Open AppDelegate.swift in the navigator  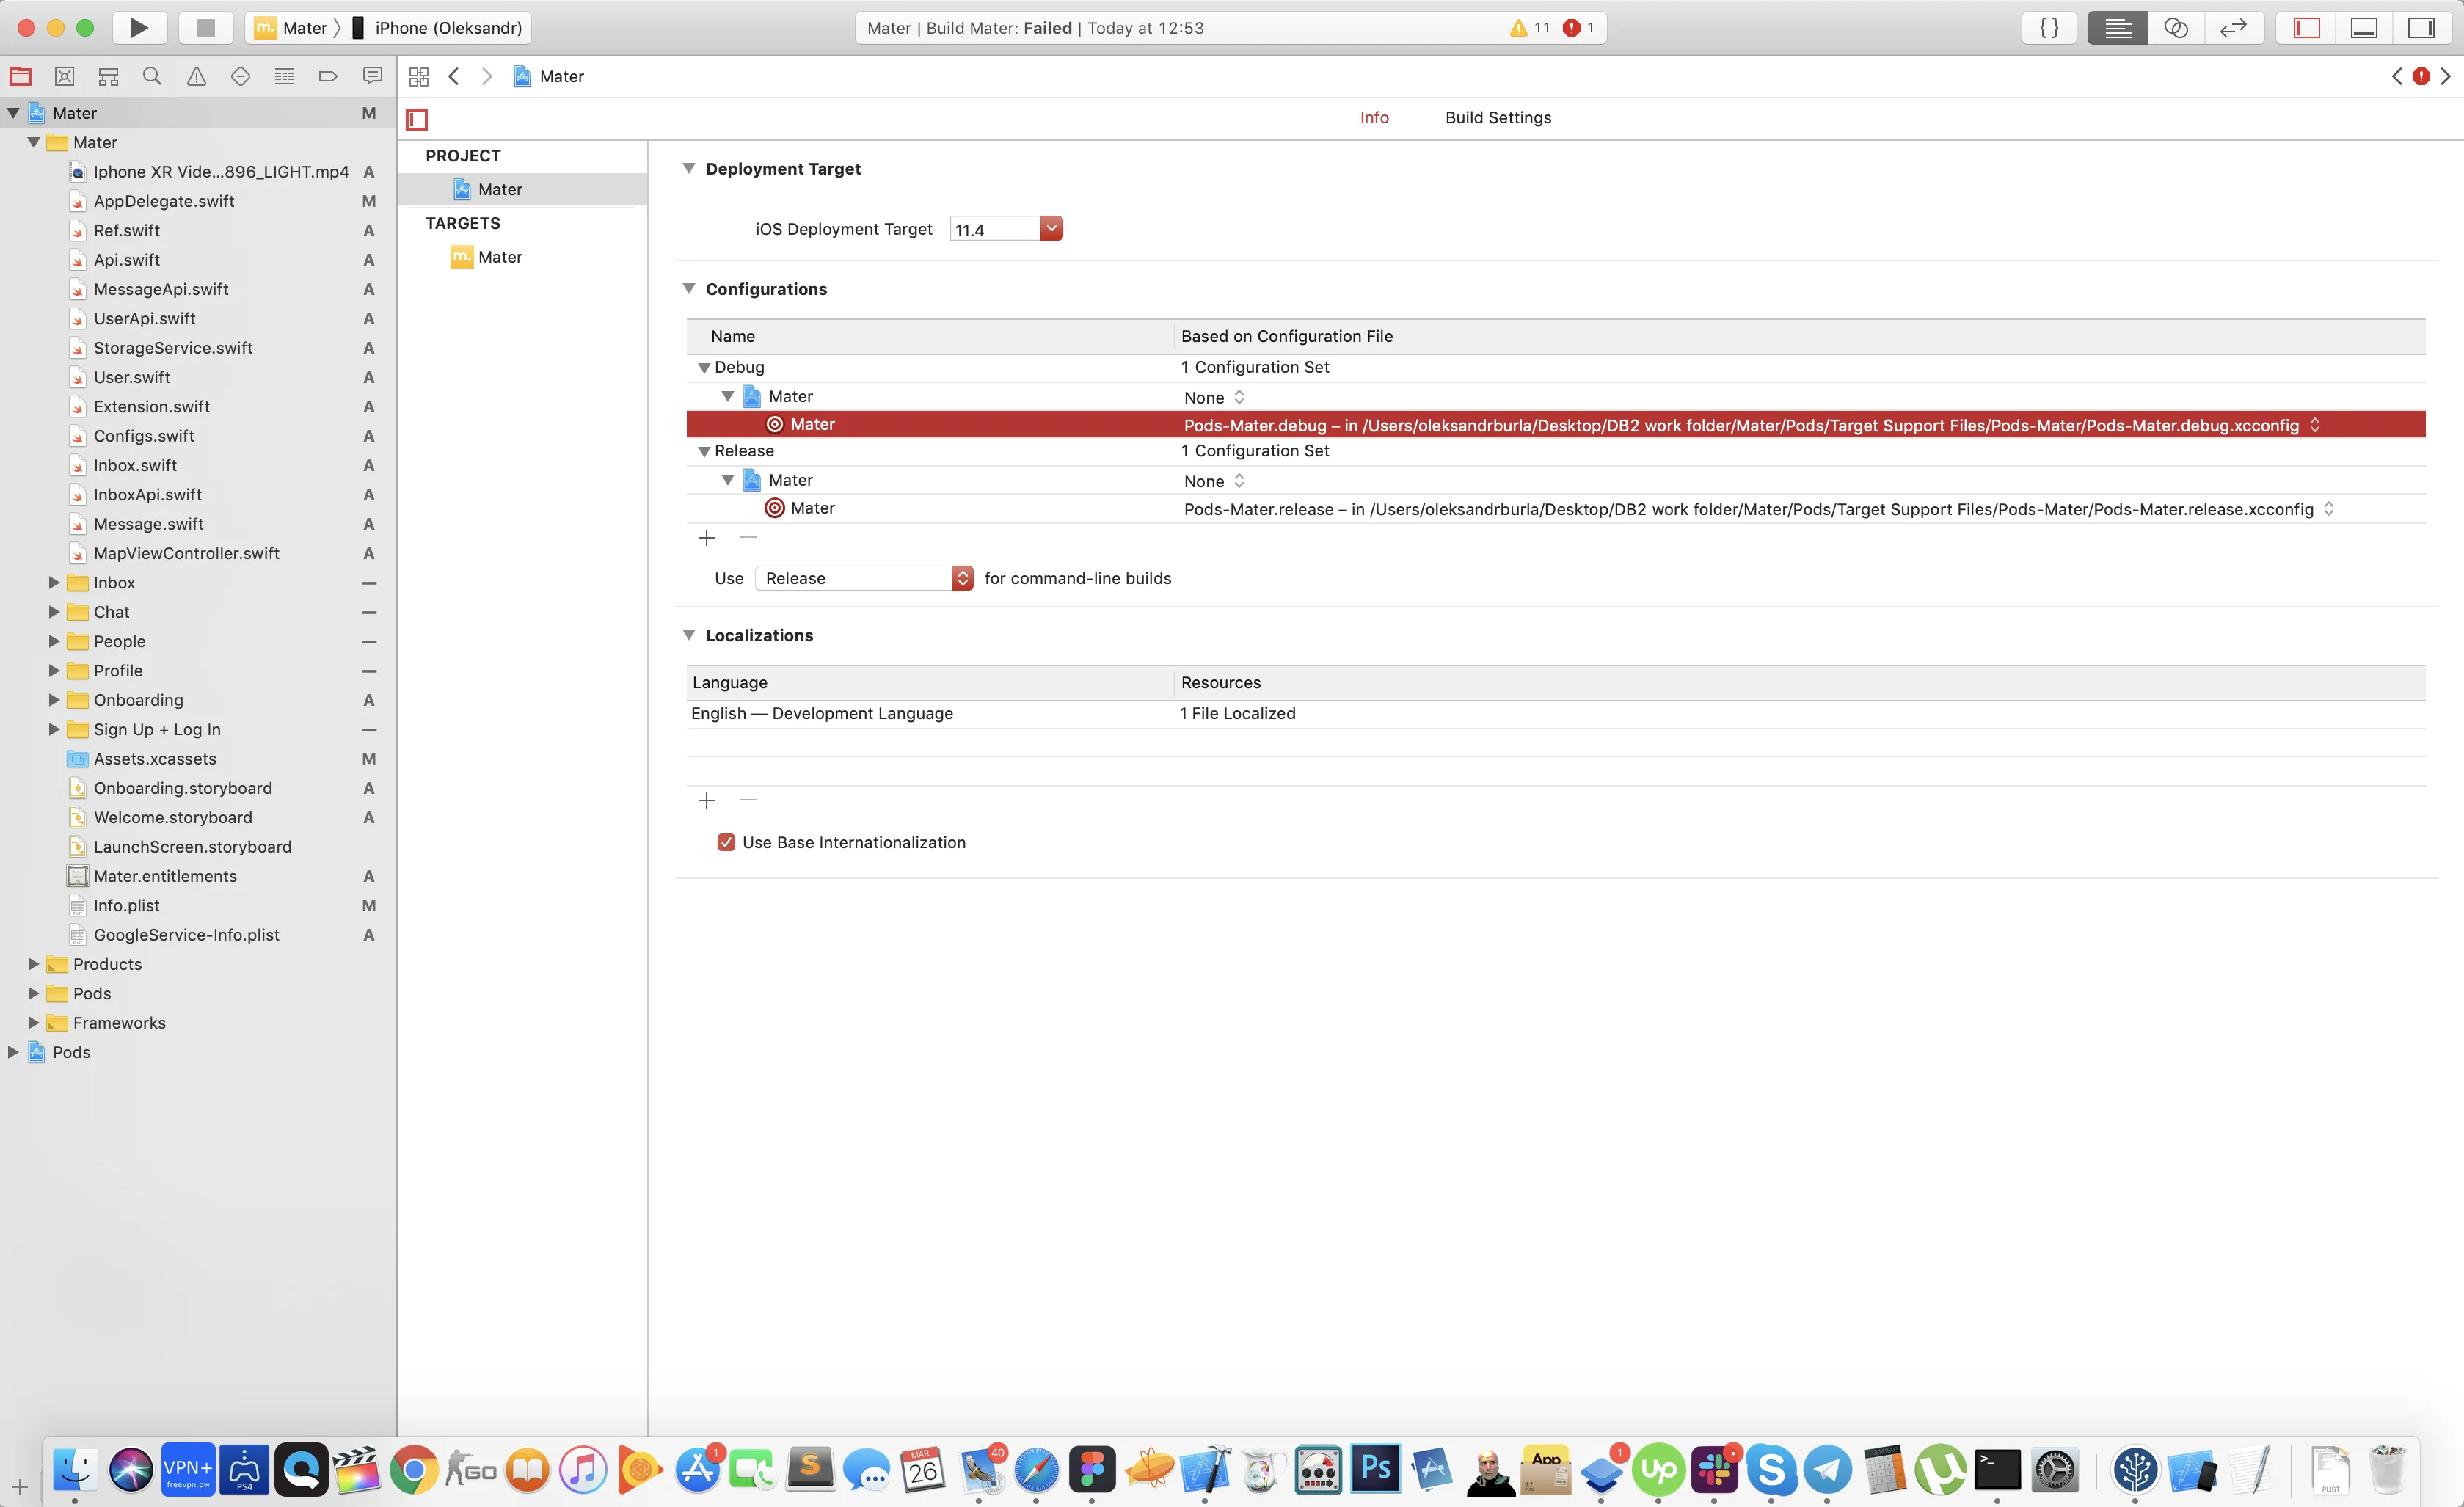(x=164, y=201)
